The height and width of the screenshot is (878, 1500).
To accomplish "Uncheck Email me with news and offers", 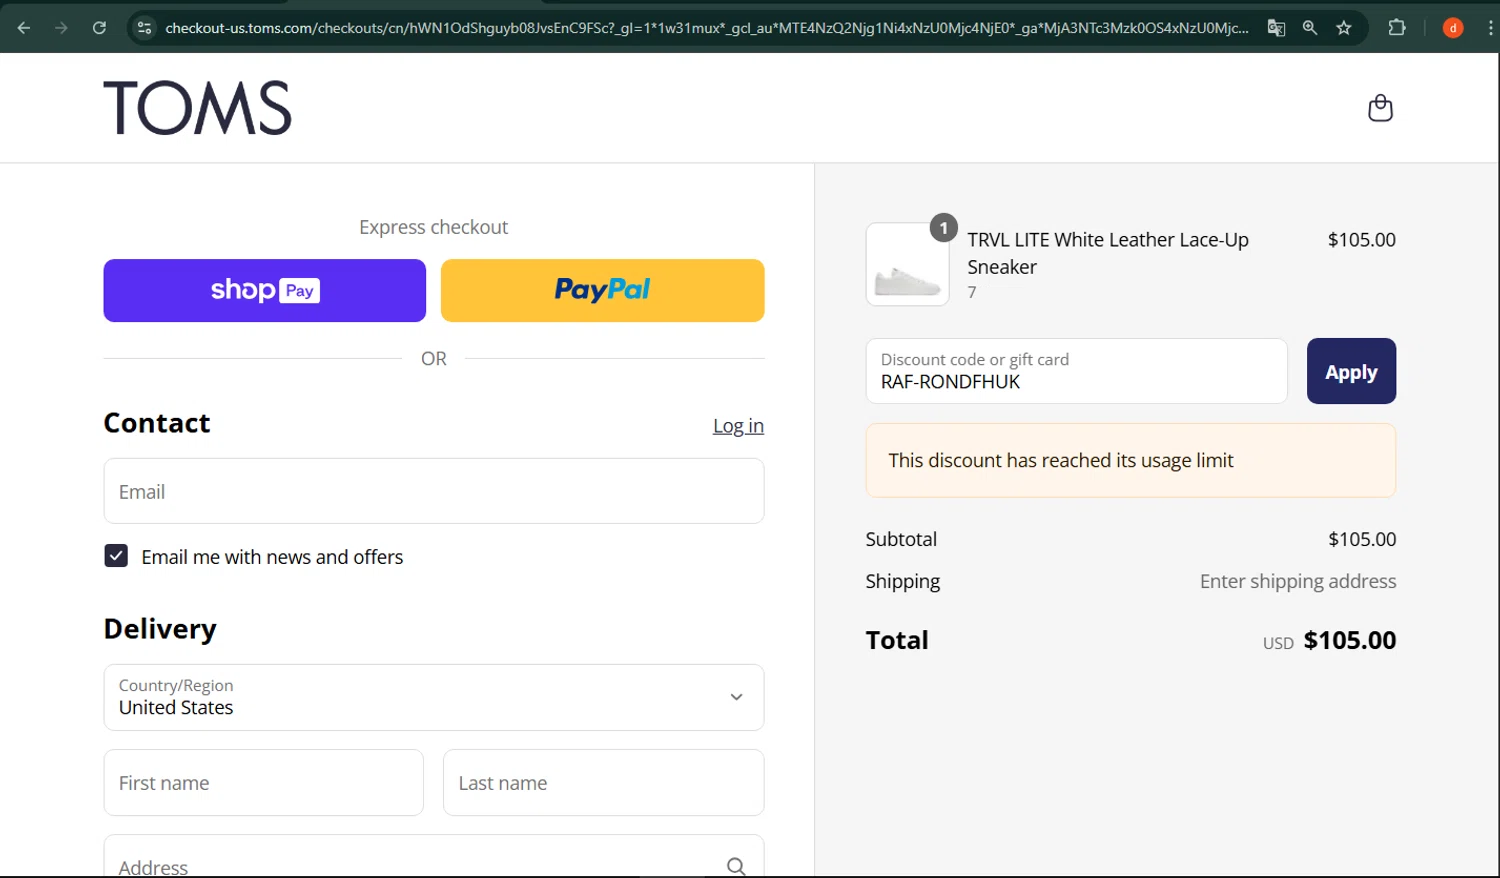I will (x=116, y=556).
